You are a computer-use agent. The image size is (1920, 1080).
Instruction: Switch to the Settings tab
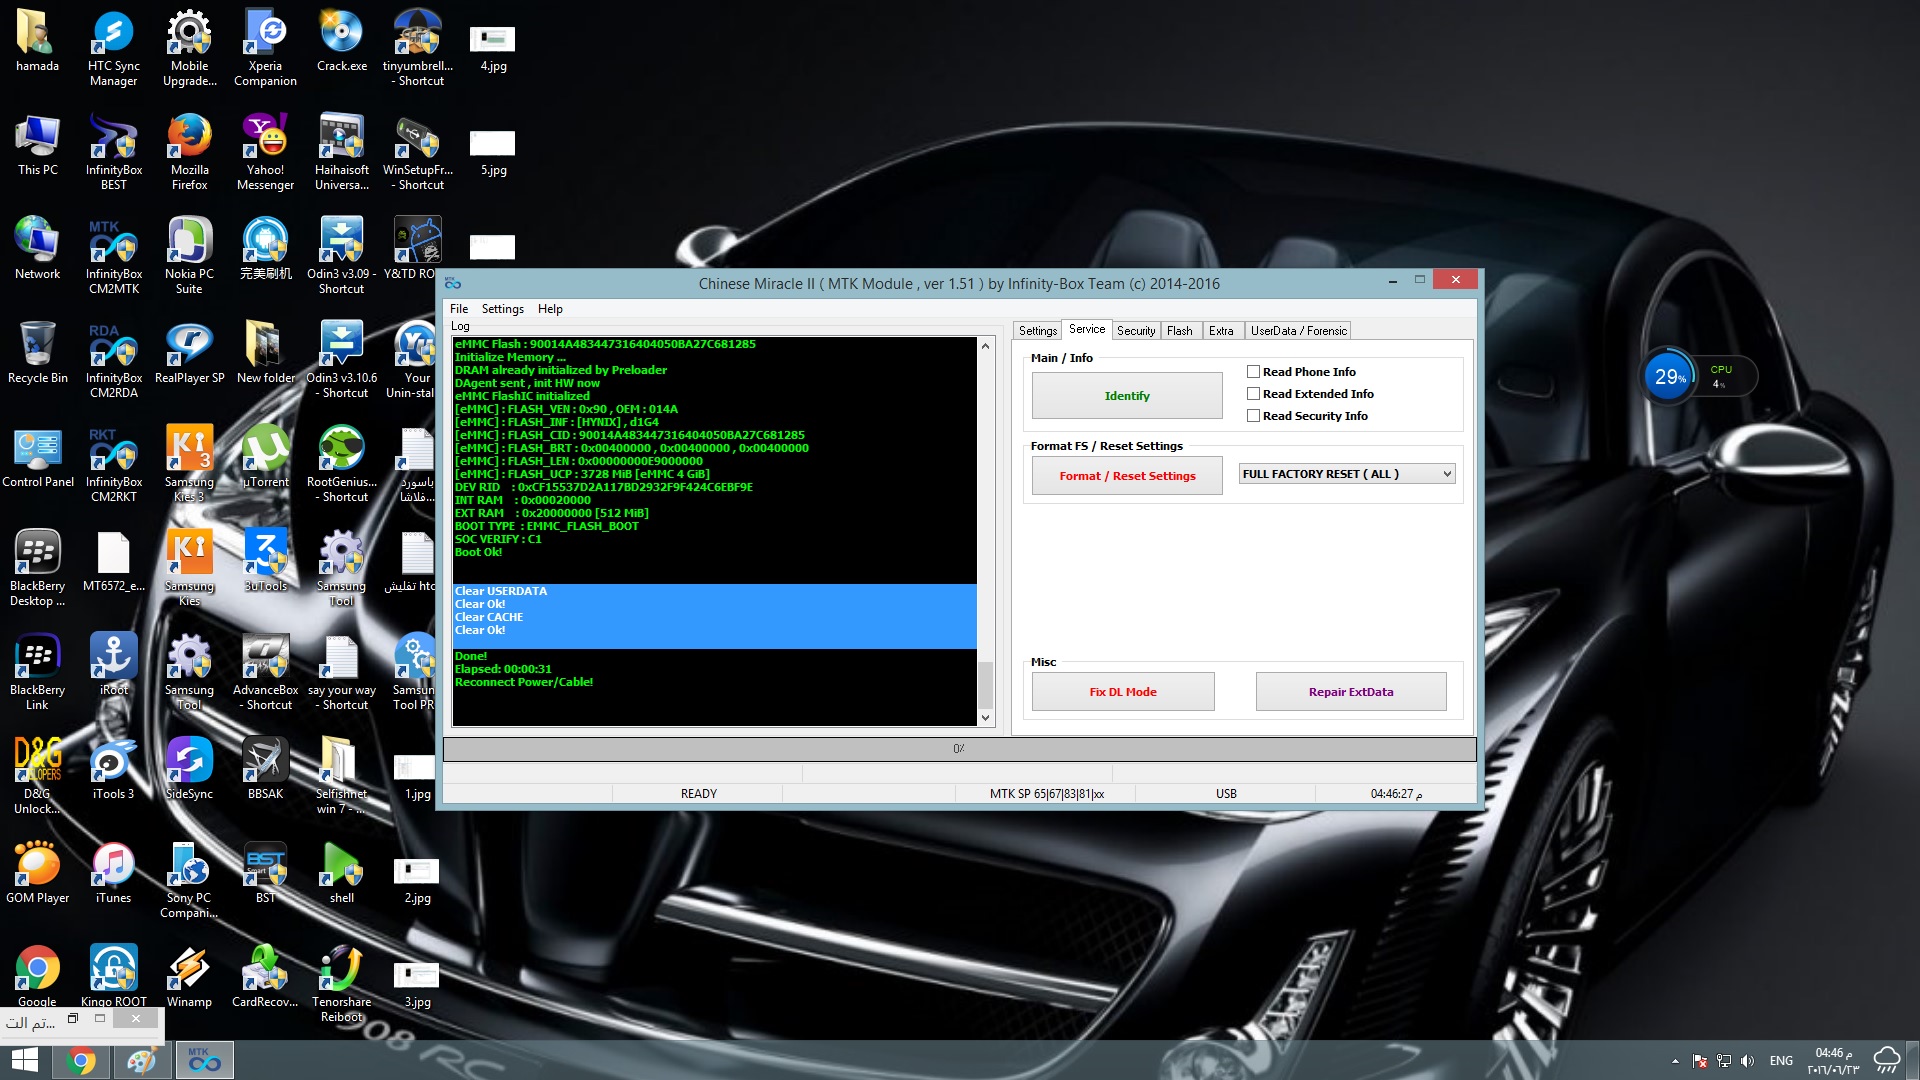click(1038, 331)
